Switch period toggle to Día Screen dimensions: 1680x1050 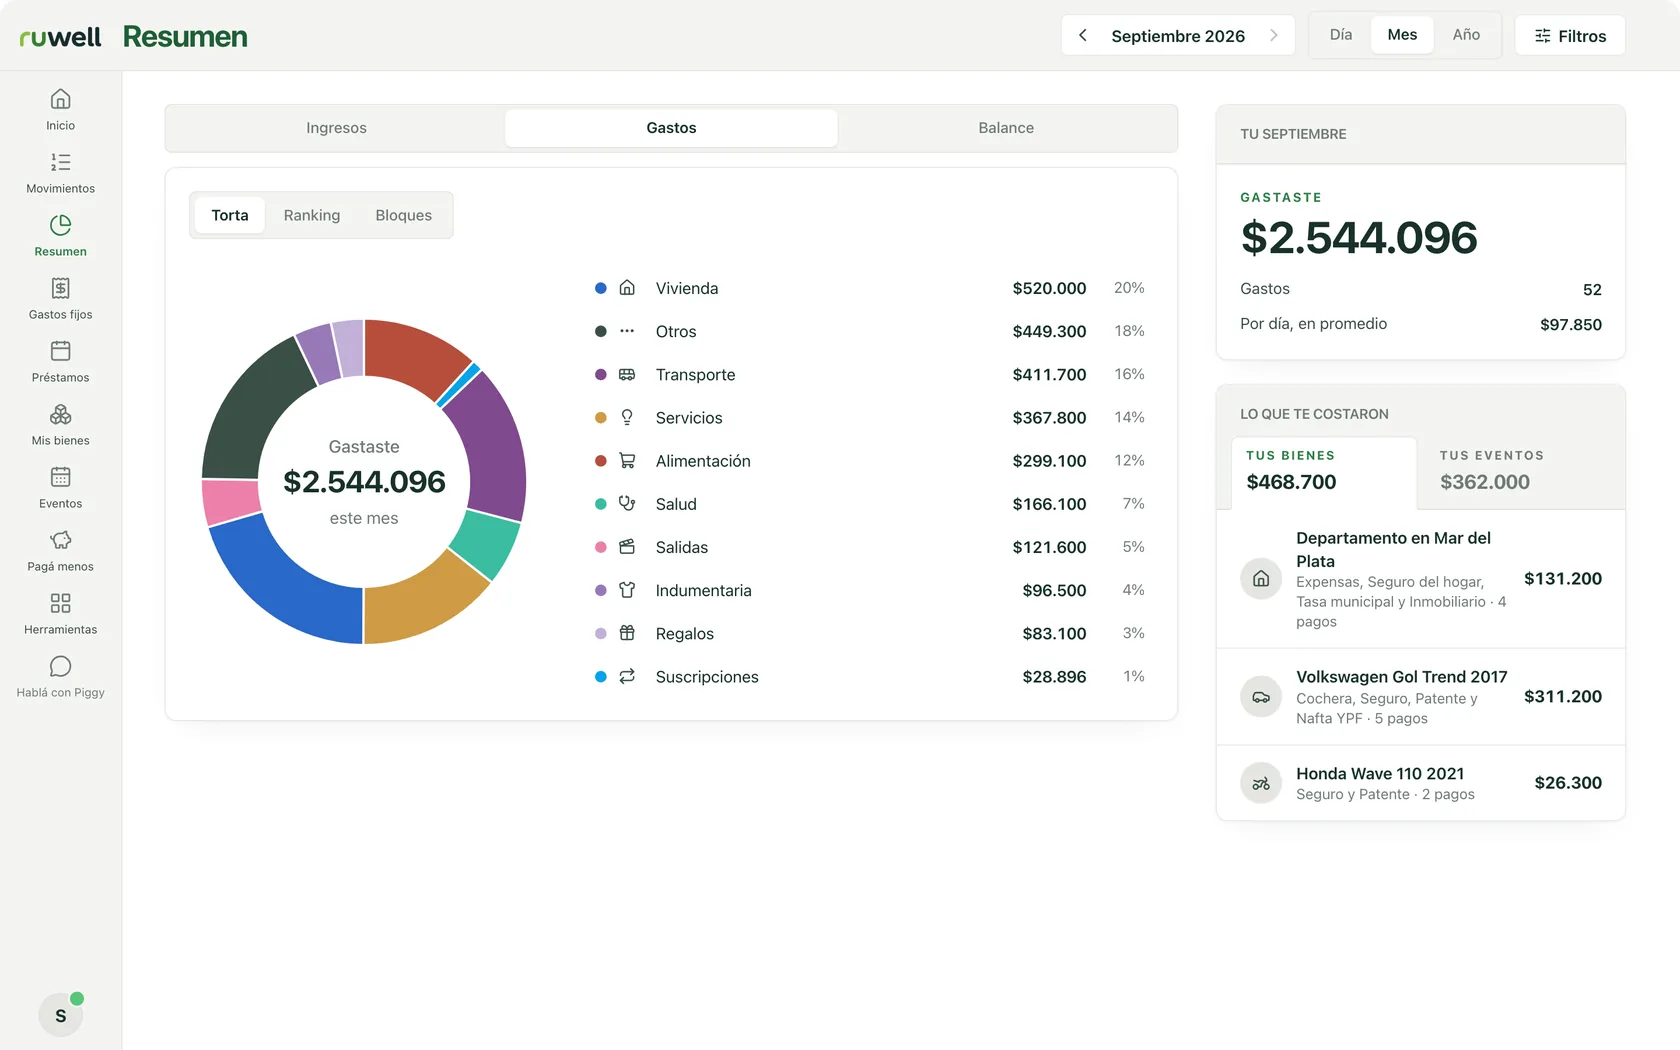point(1341,35)
